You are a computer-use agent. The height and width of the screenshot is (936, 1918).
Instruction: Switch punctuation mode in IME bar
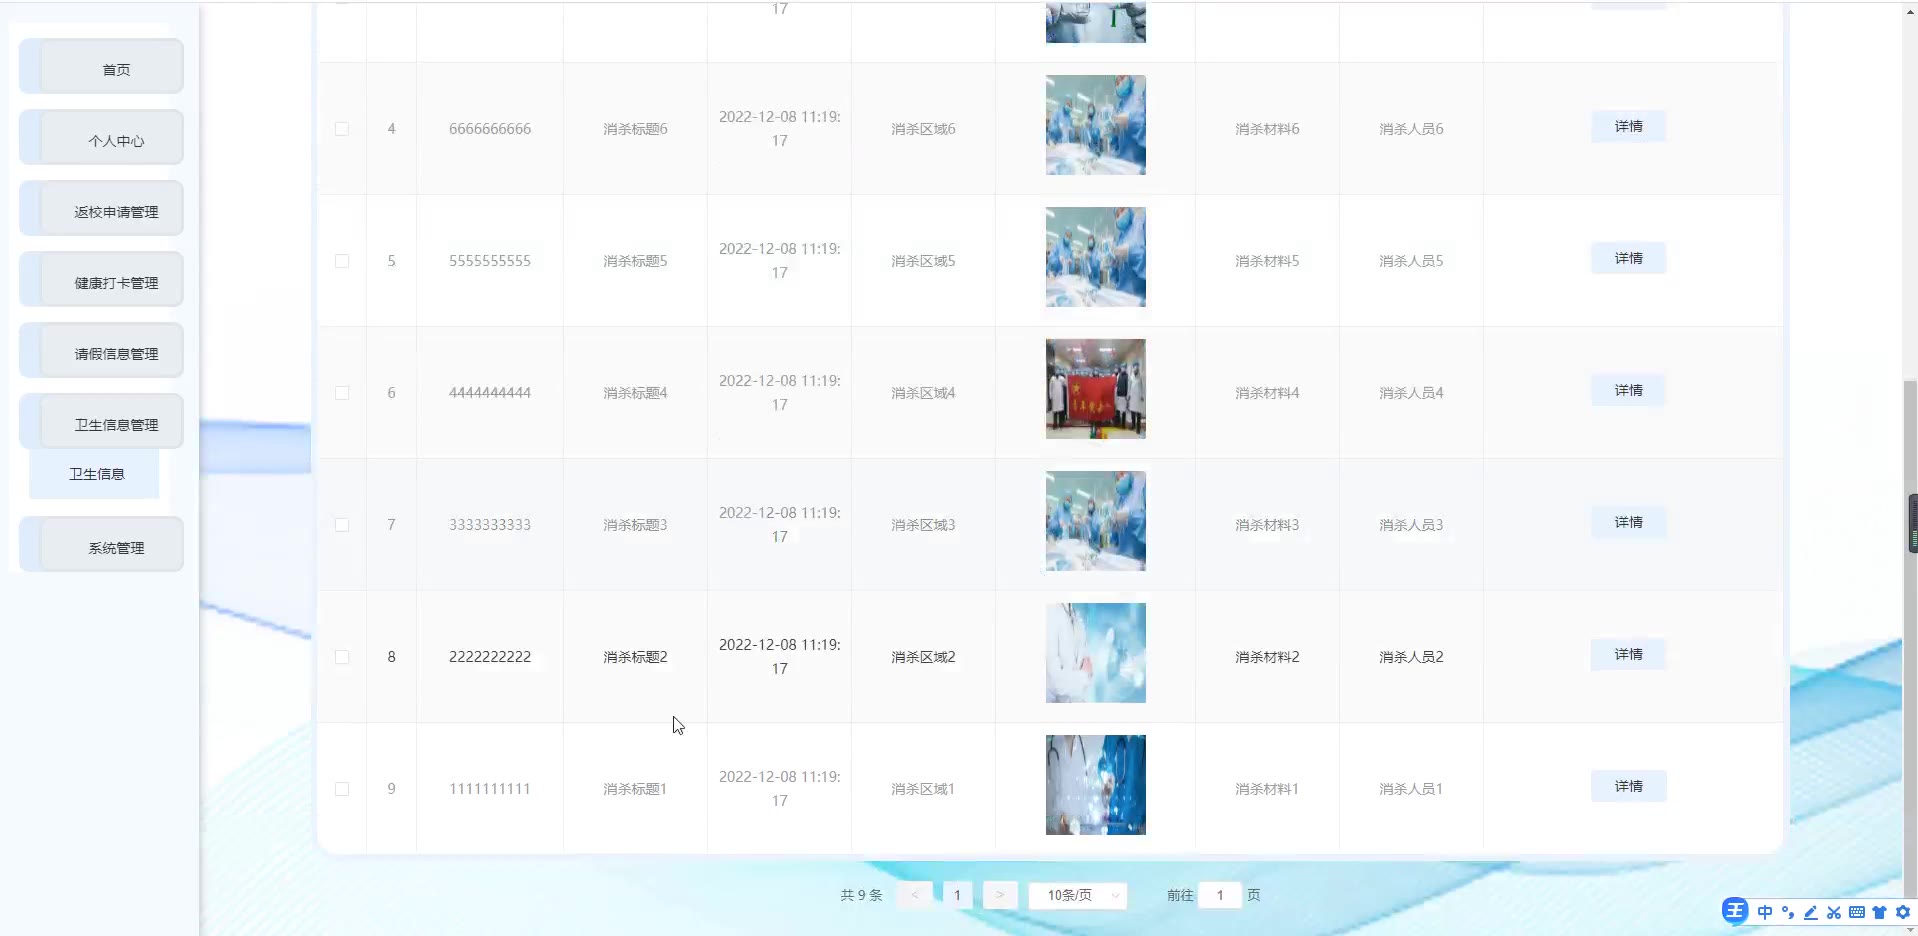tap(1788, 912)
